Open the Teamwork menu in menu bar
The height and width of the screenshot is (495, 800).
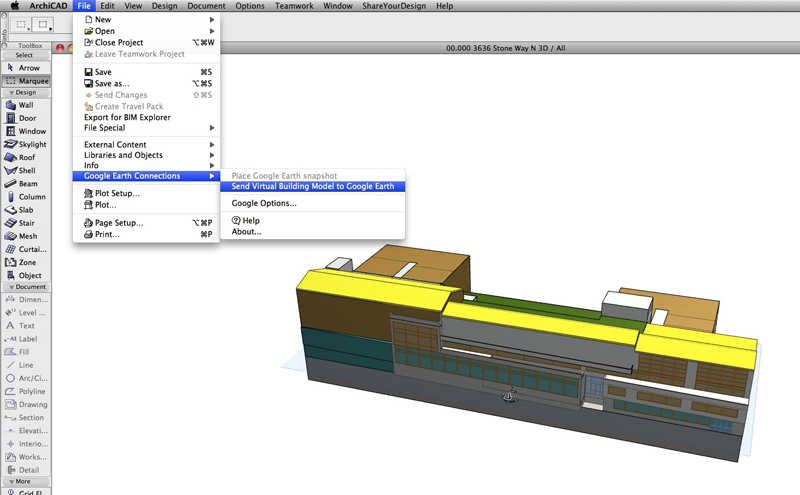point(295,6)
